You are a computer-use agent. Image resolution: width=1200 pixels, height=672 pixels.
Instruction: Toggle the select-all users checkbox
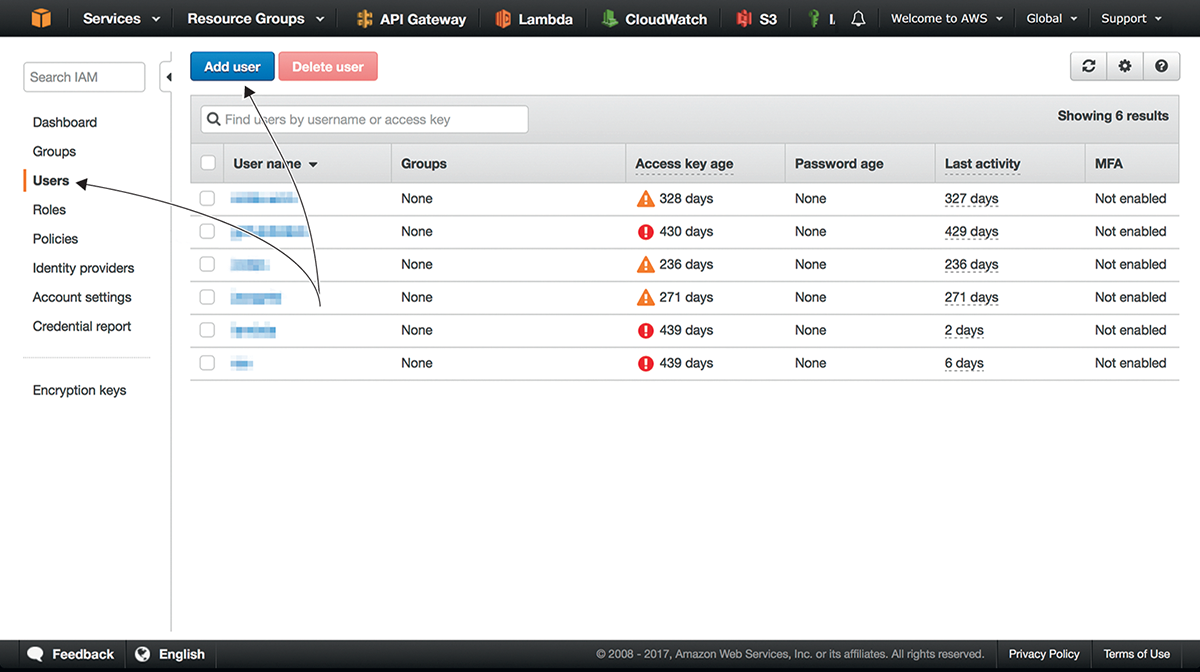click(208, 163)
